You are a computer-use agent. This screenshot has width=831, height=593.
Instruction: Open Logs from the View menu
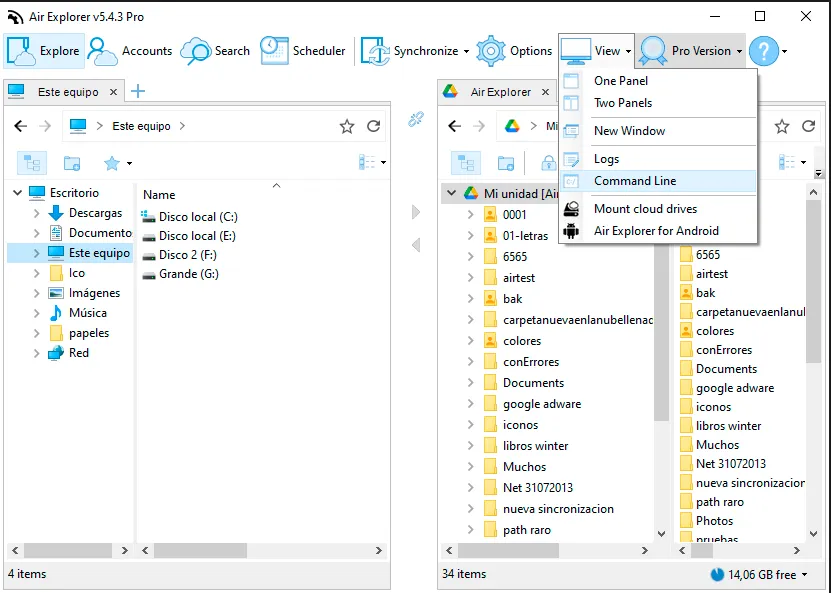[658, 159]
